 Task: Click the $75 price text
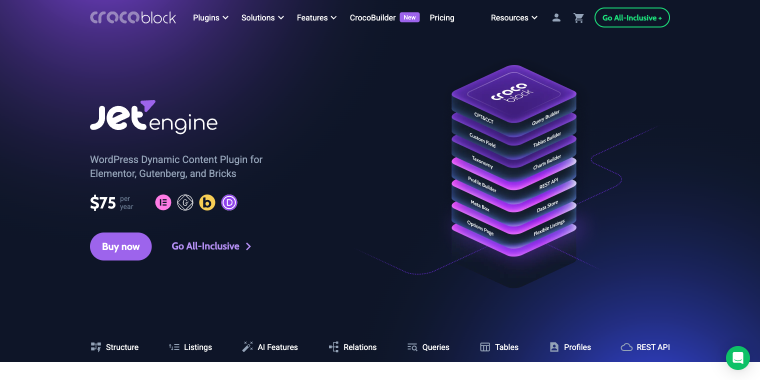click(x=103, y=203)
